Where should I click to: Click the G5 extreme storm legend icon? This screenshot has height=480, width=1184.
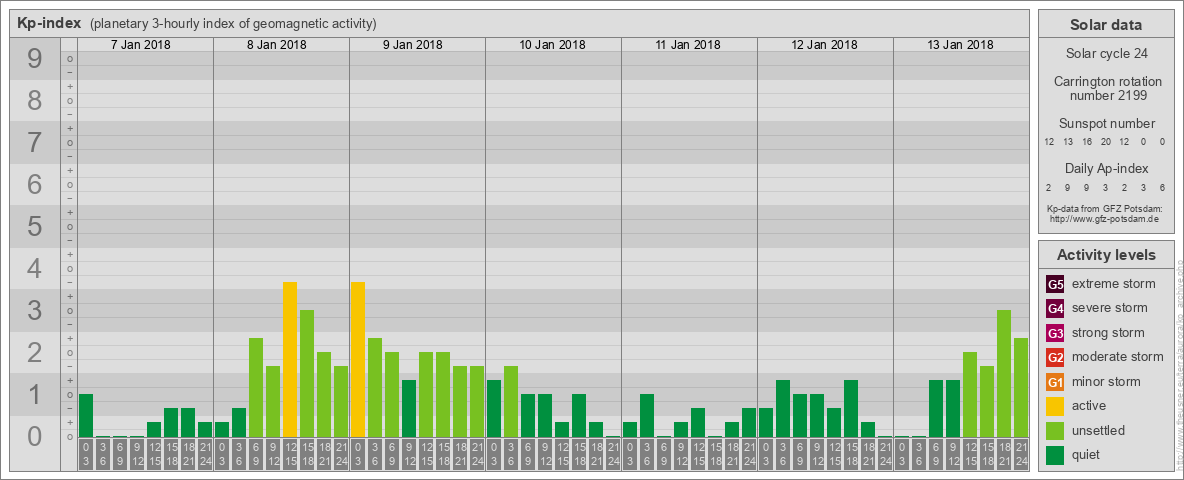[x=1055, y=285]
